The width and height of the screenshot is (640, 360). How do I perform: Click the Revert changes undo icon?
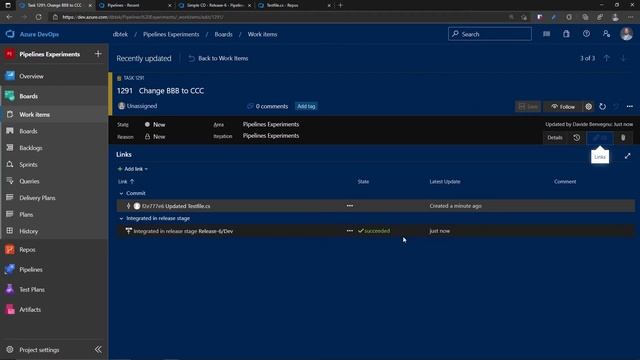click(616, 107)
